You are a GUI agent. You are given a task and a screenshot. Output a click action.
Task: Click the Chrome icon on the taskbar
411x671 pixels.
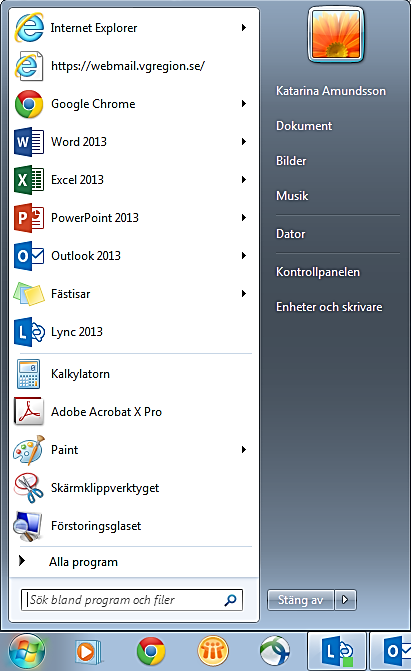[x=151, y=651]
